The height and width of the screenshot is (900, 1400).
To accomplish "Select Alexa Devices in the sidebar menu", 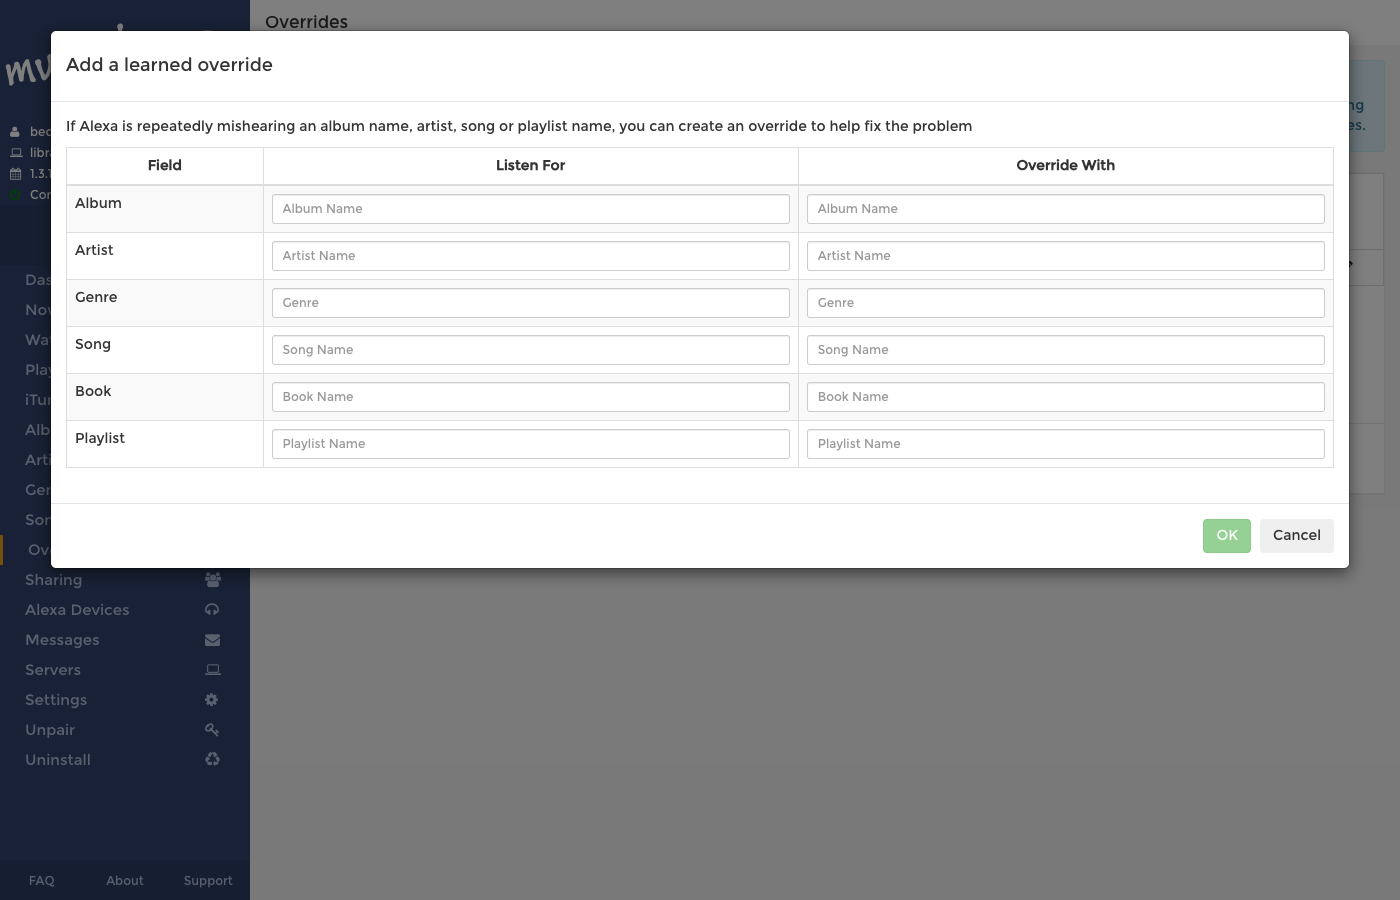I will (x=77, y=609).
